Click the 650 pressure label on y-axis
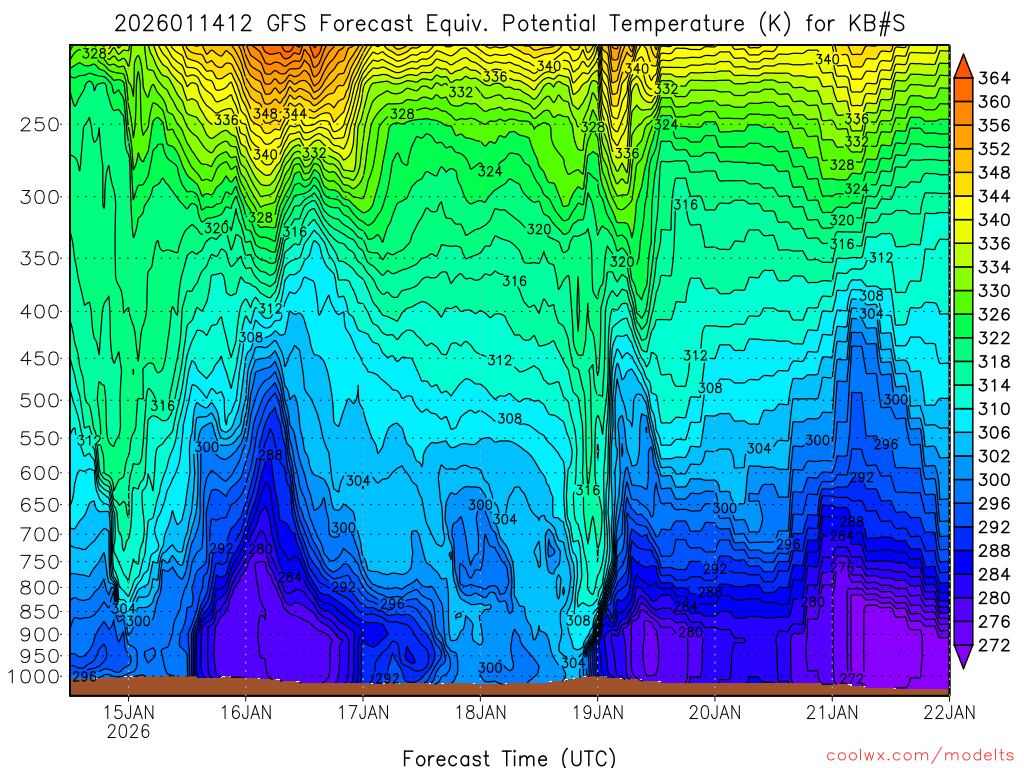The image size is (1024, 768). pos(40,505)
